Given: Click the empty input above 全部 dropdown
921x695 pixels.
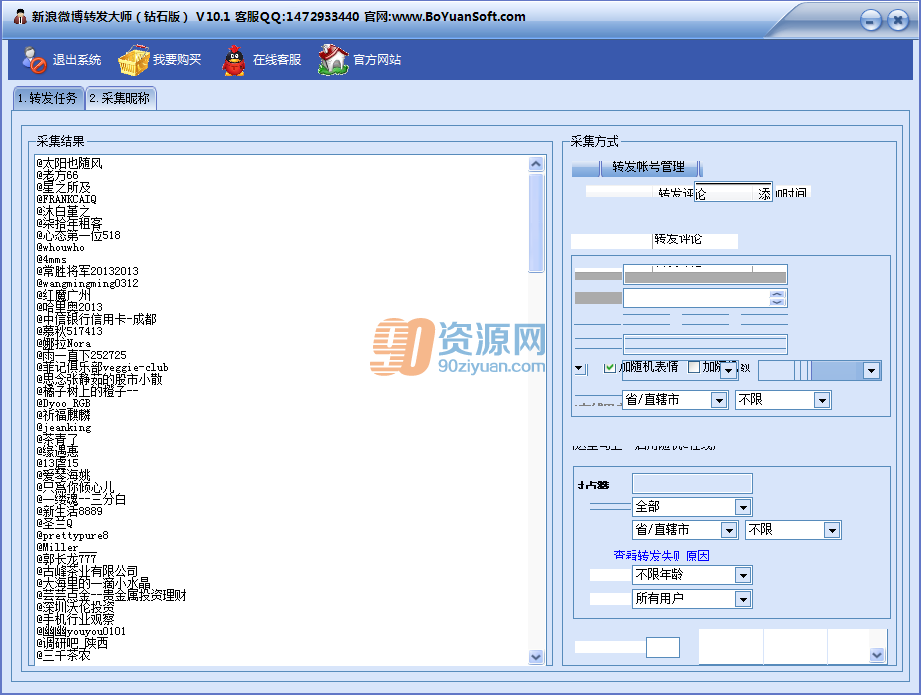Looking at the screenshot, I should [x=692, y=484].
